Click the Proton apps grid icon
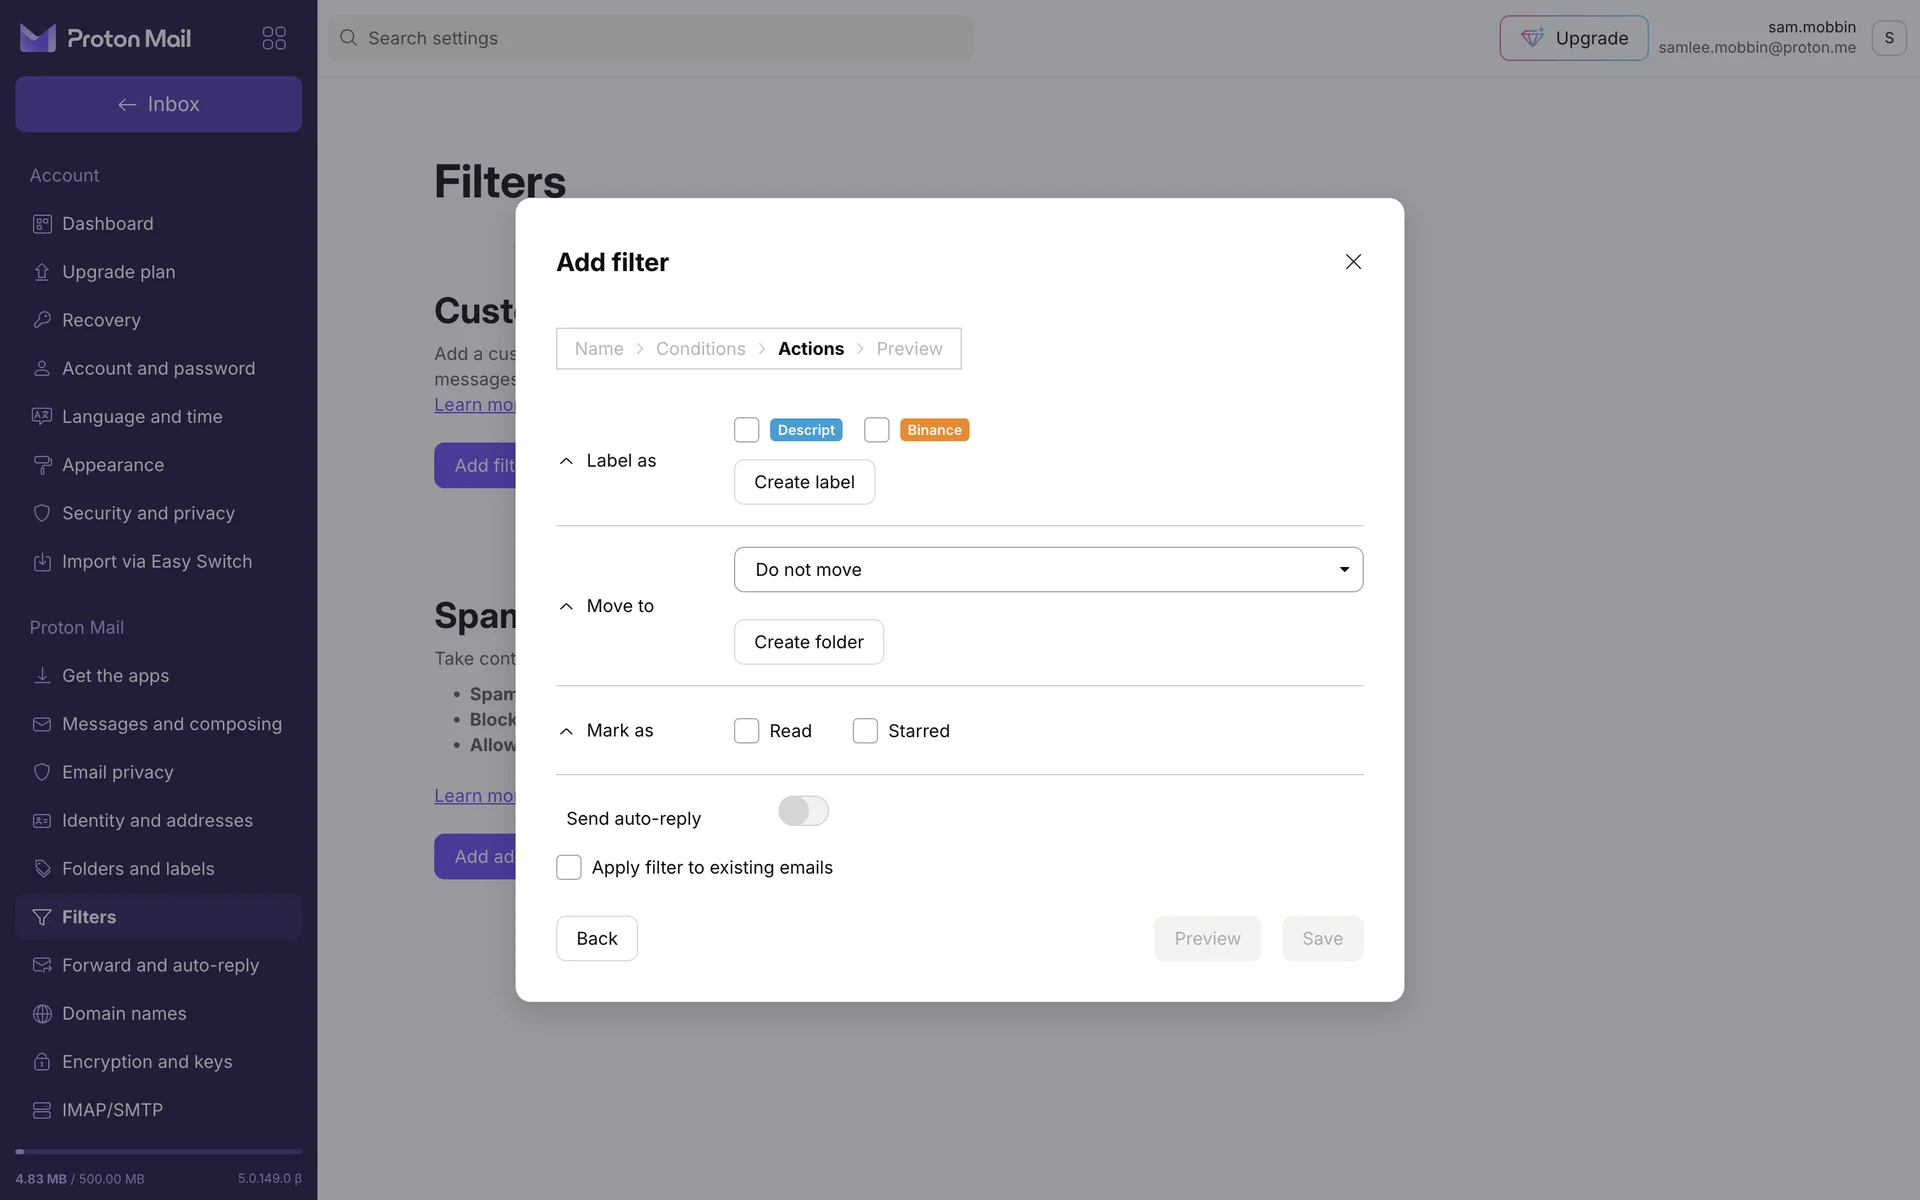The image size is (1920, 1200). point(274,38)
